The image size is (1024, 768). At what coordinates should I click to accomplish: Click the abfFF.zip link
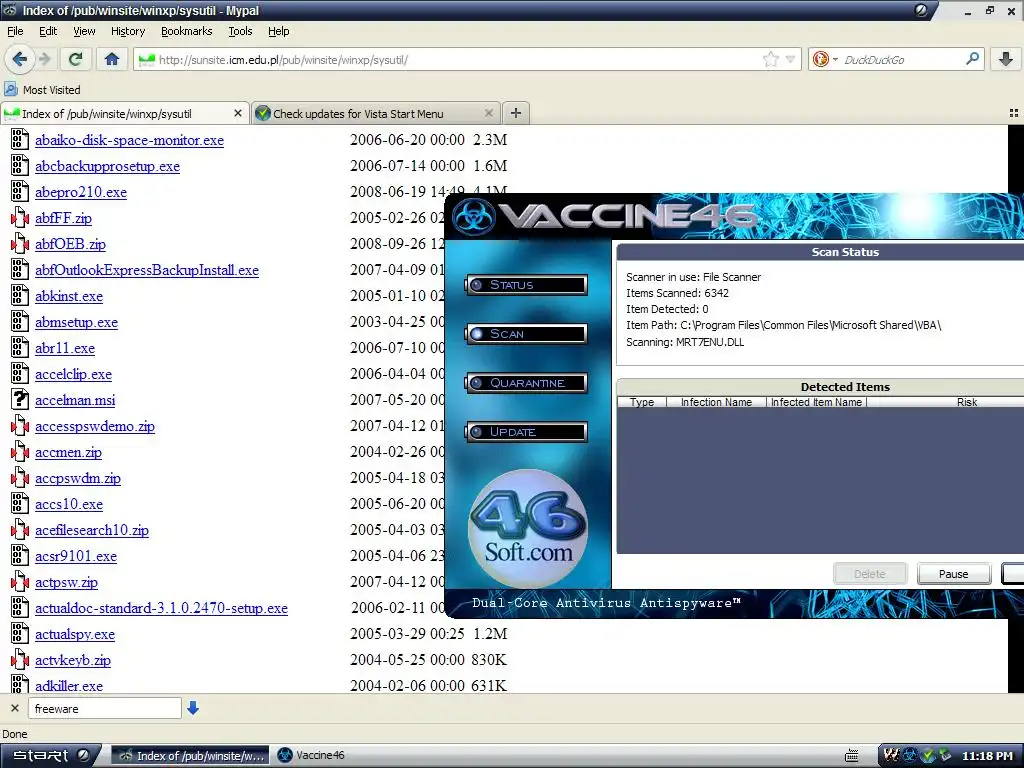click(63, 218)
